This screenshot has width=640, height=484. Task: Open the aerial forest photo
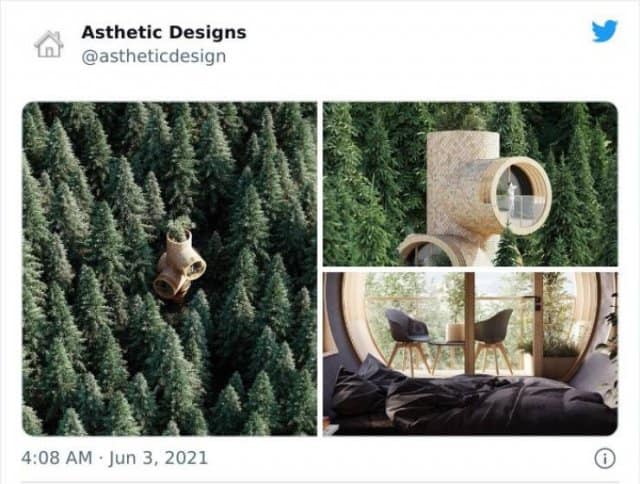(169, 269)
